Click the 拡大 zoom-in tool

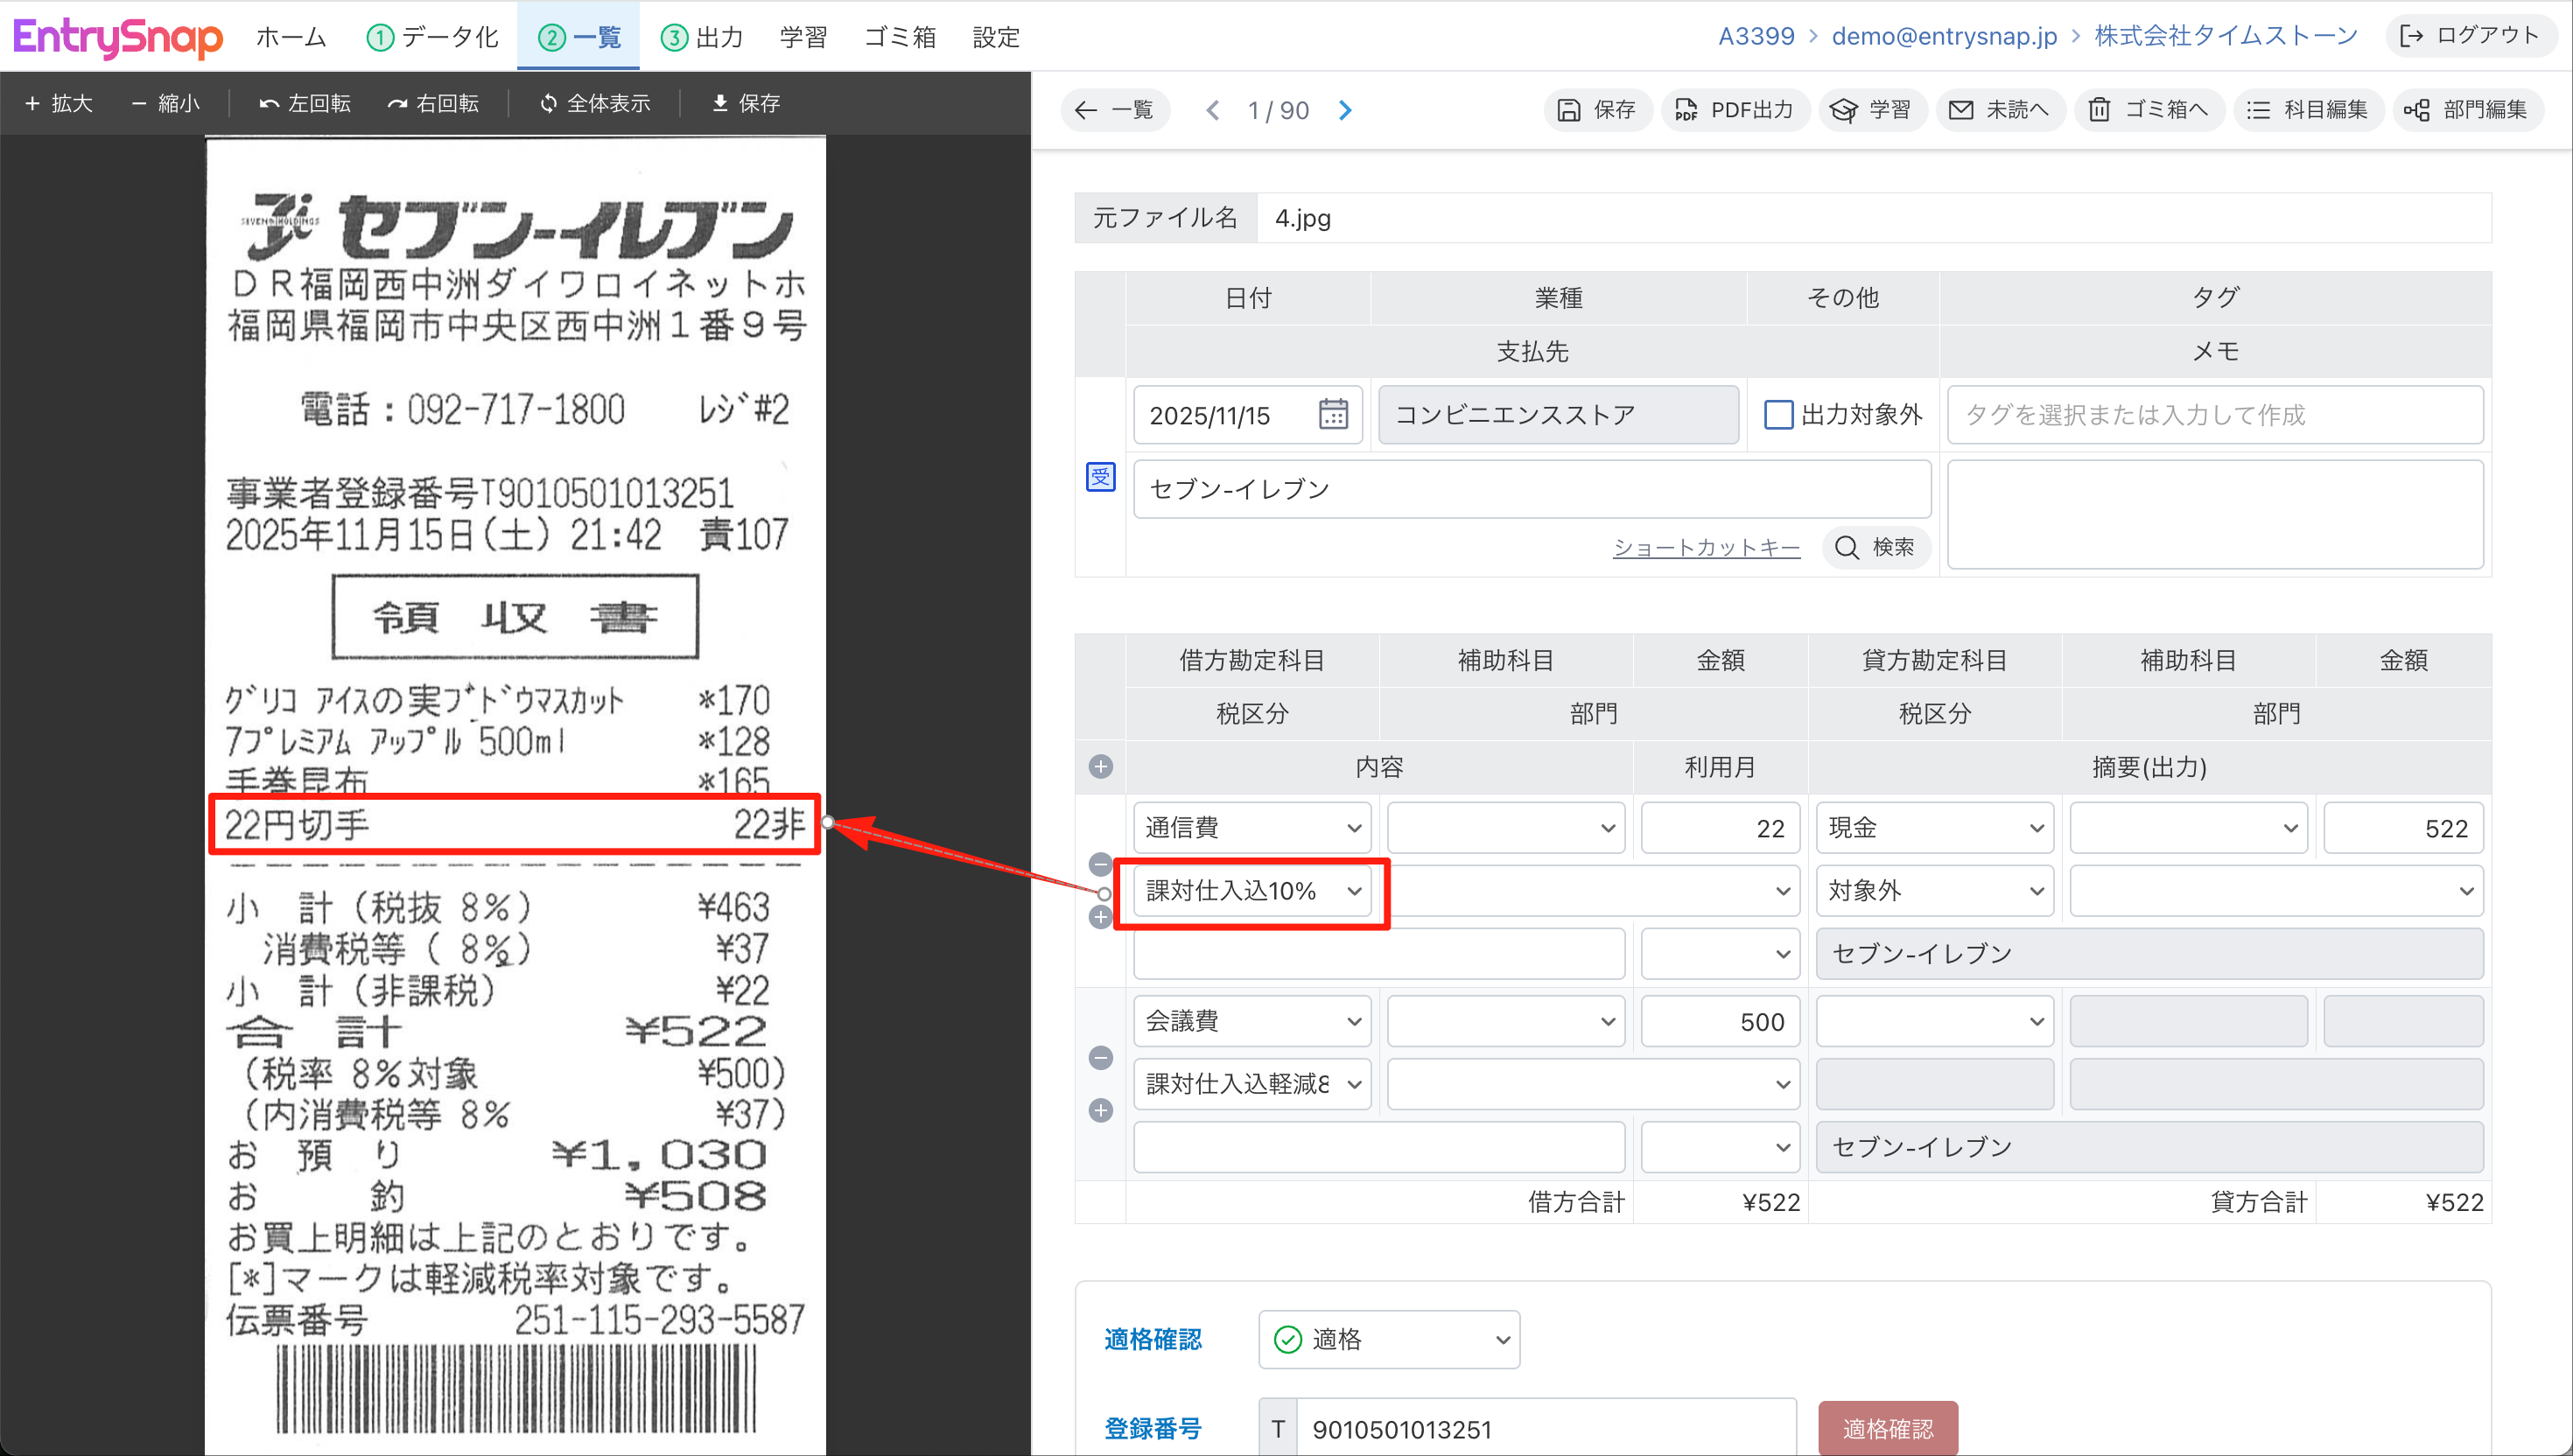click(59, 103)
